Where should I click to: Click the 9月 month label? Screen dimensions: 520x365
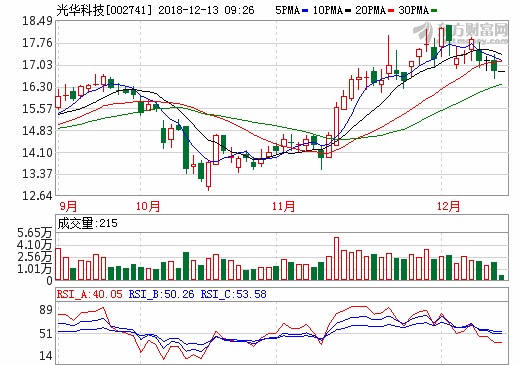(68, 206)
